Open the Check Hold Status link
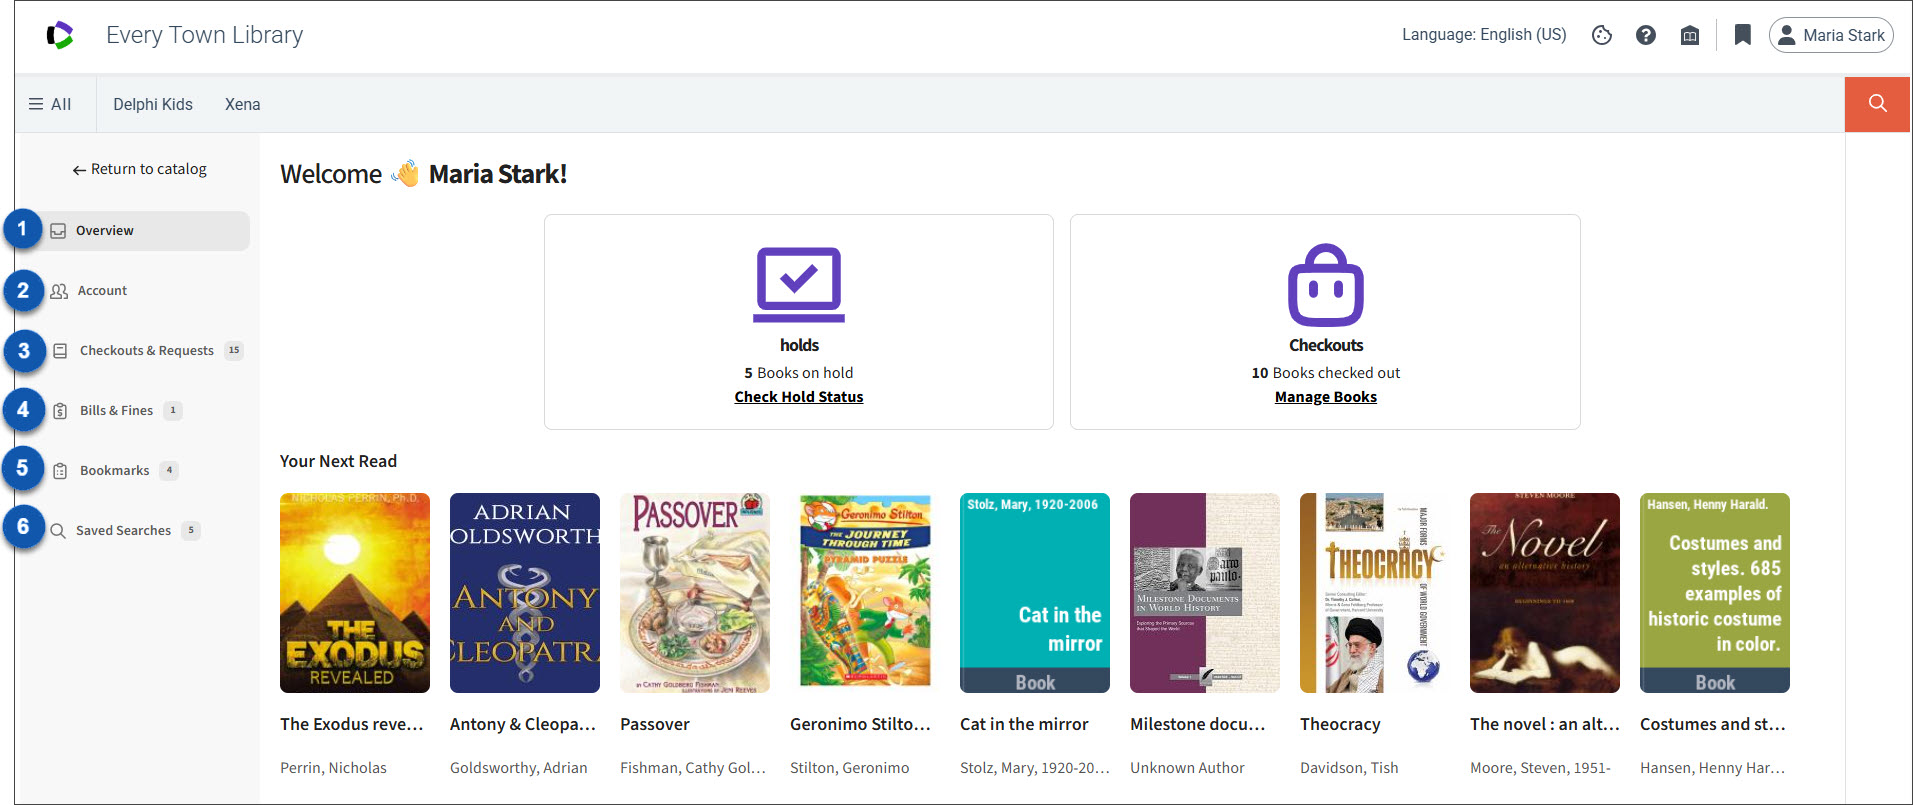This screenshot has height=805, width=1913. point(799,397)
